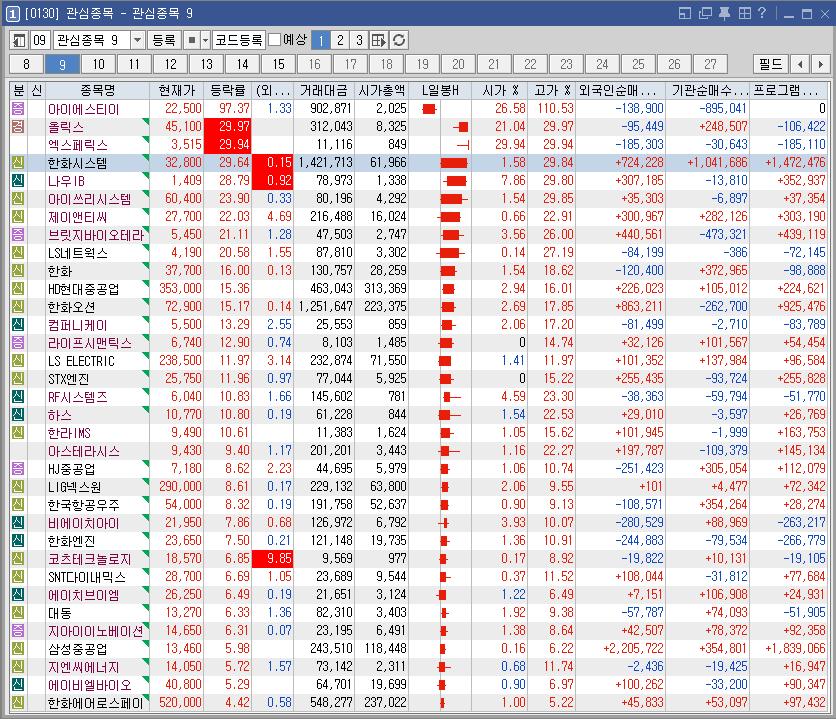Show later group tabs with right arrow
The width and height of the screenshot is (836, 719).
click(820, 64)
